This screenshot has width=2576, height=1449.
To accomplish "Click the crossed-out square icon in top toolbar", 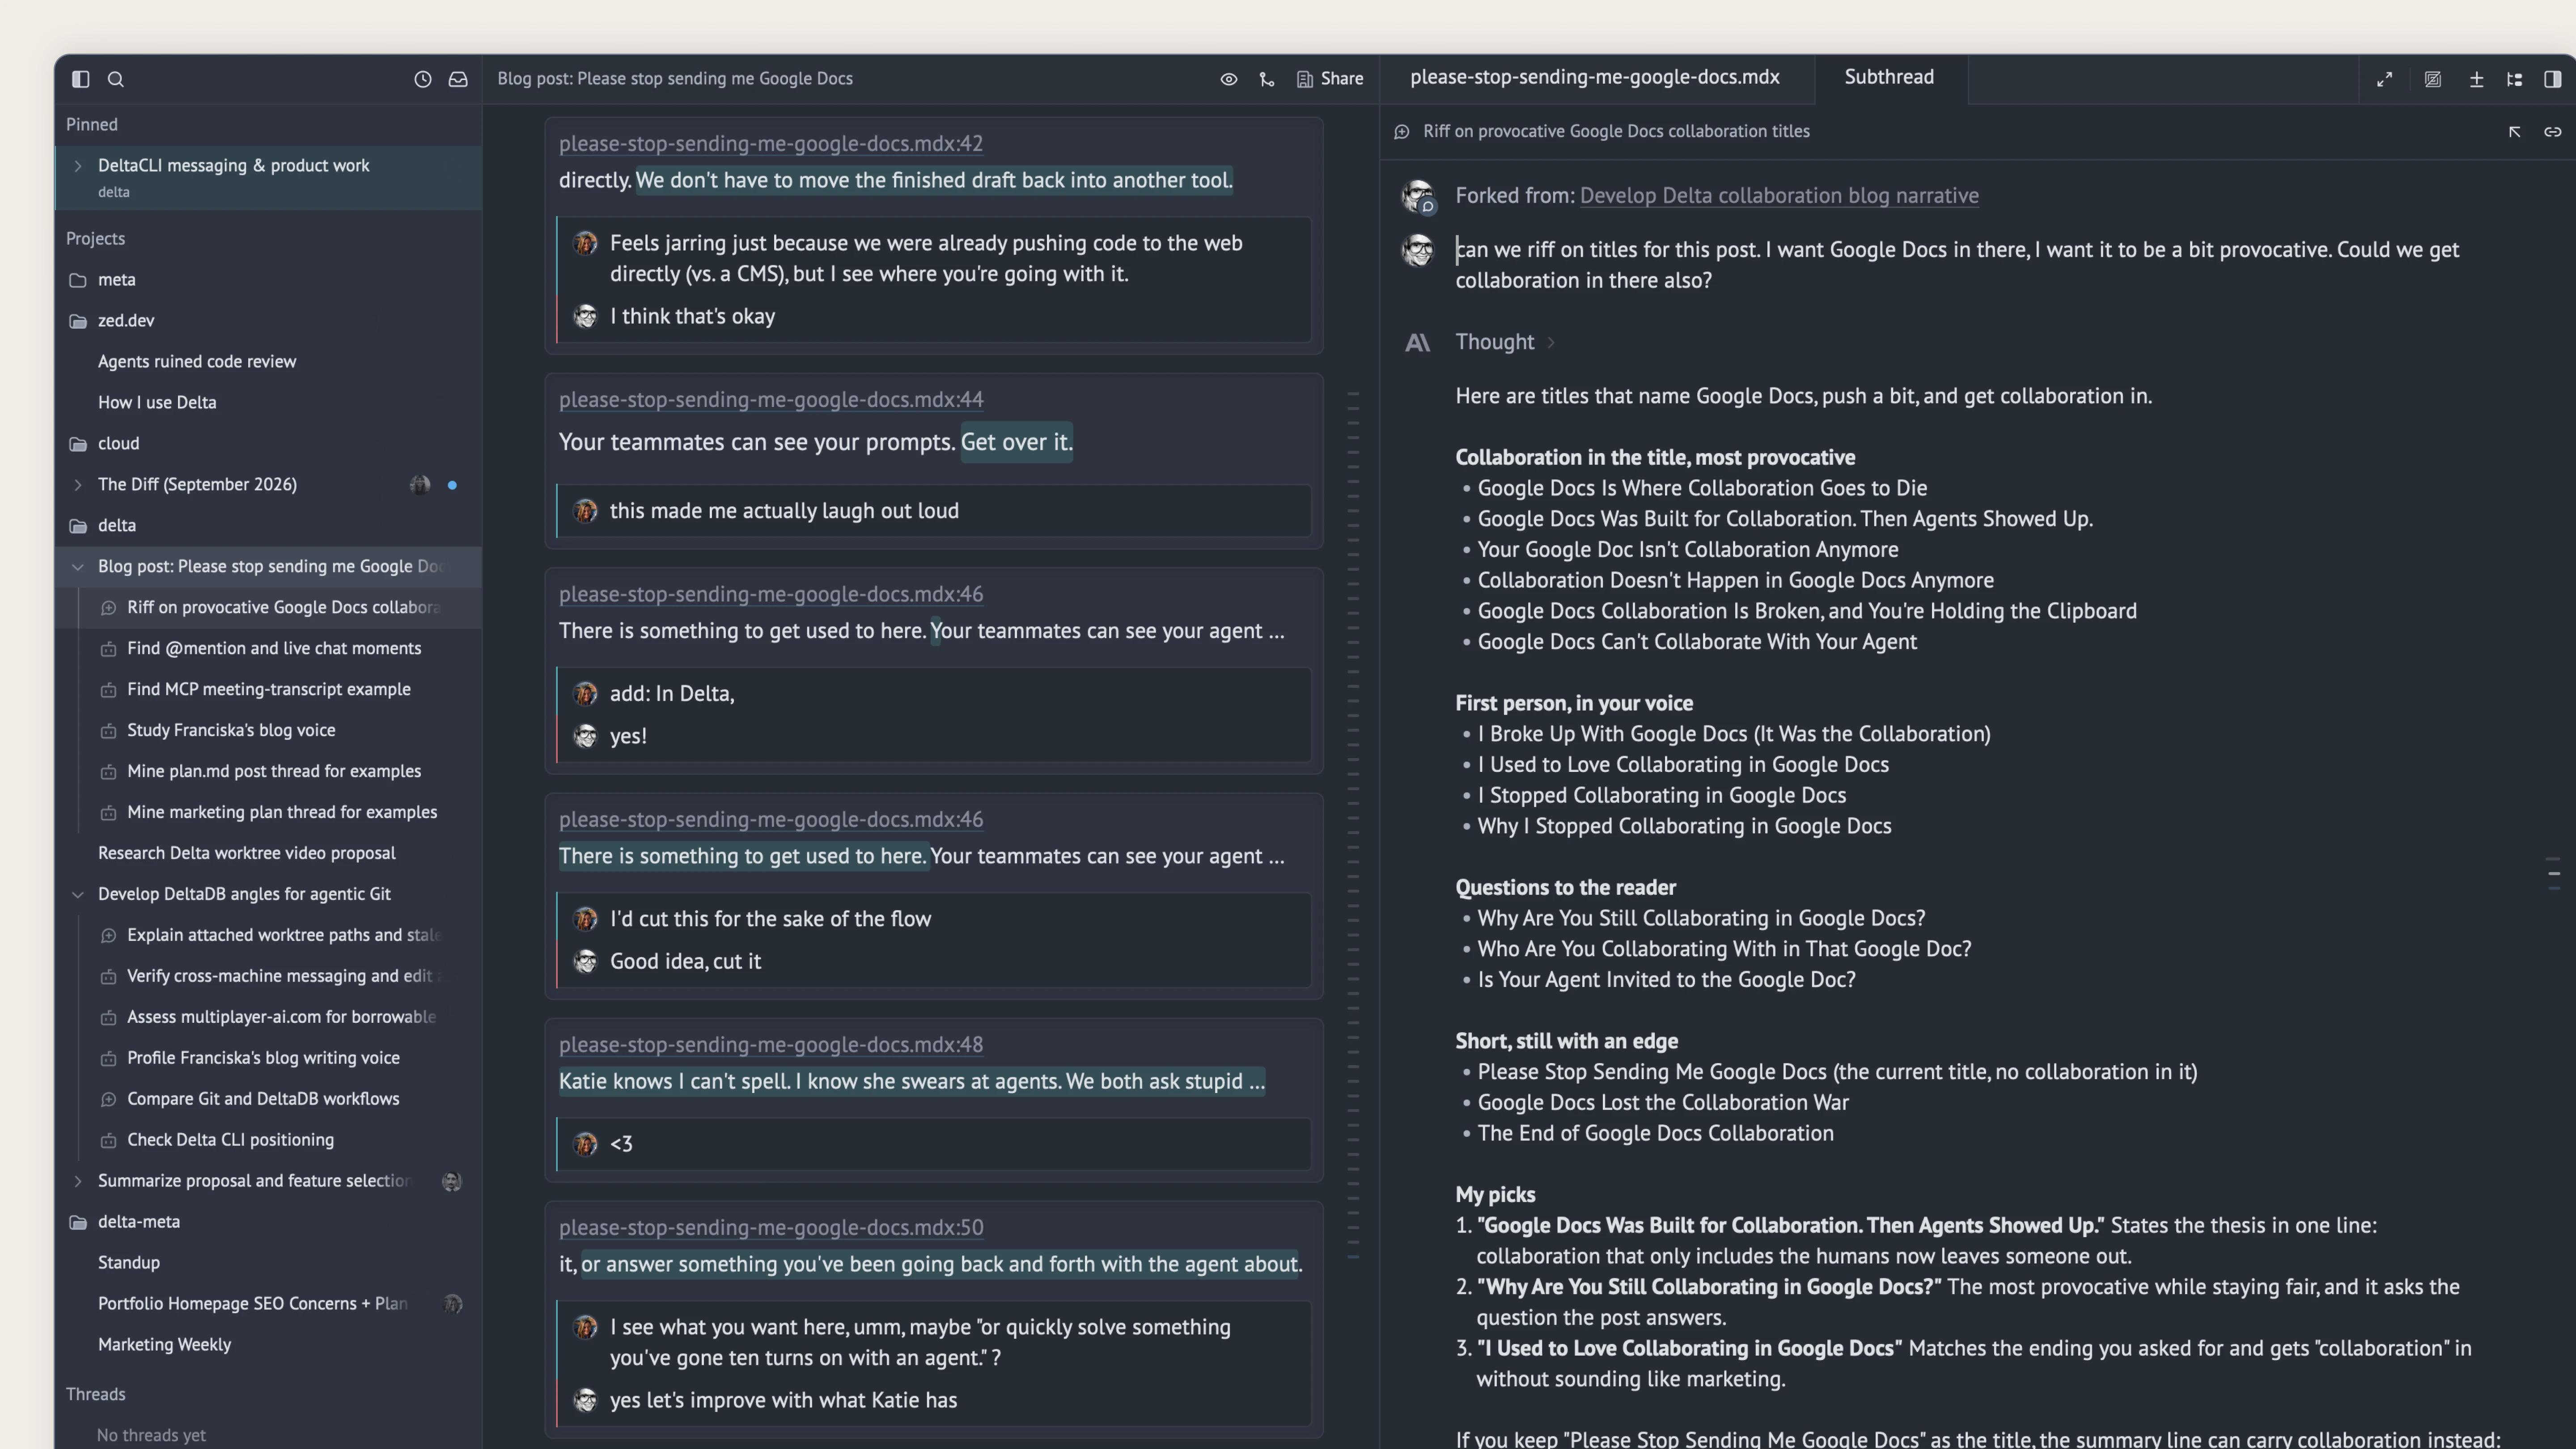I will click(x=2433, y=79).
